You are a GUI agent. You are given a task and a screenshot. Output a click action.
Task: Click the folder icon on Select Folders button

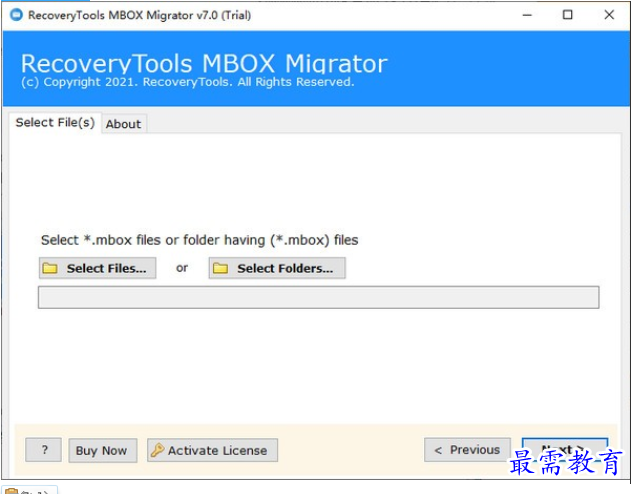click(x=221, y=268)
